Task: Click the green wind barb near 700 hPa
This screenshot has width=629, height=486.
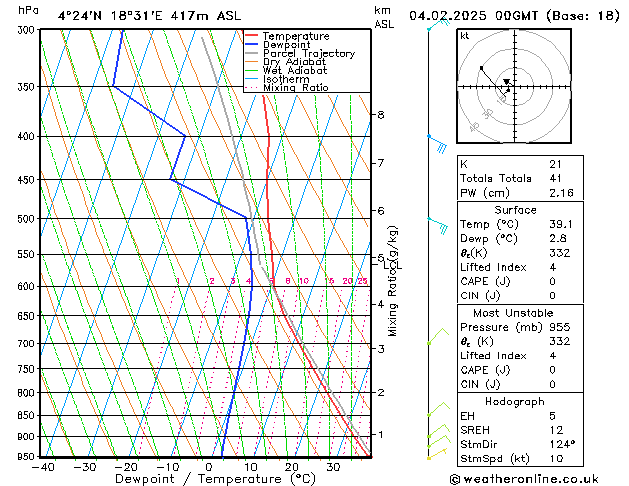Action: (435, 336)
